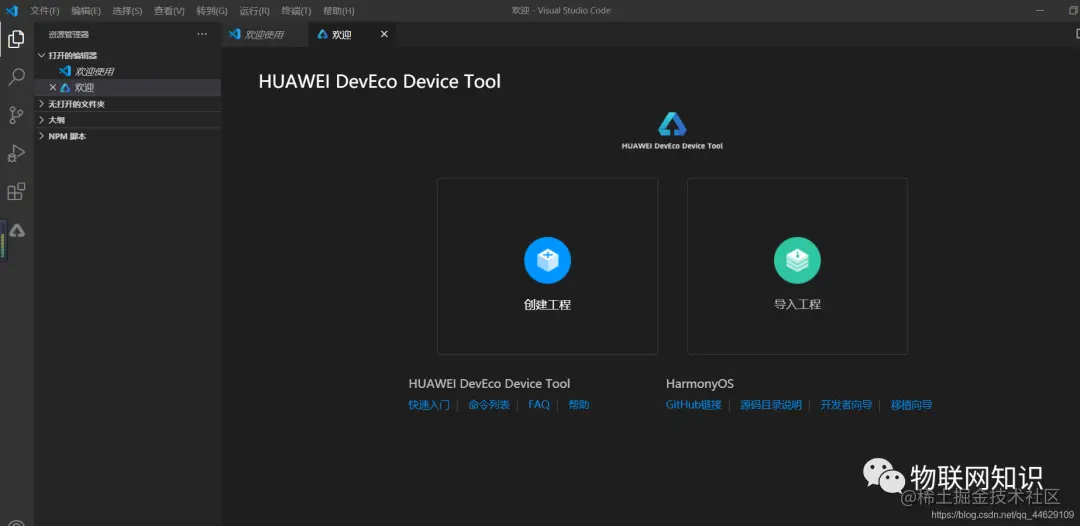
Task: Open the DevEco Device Tool activity bar icon
Action: 17,231
